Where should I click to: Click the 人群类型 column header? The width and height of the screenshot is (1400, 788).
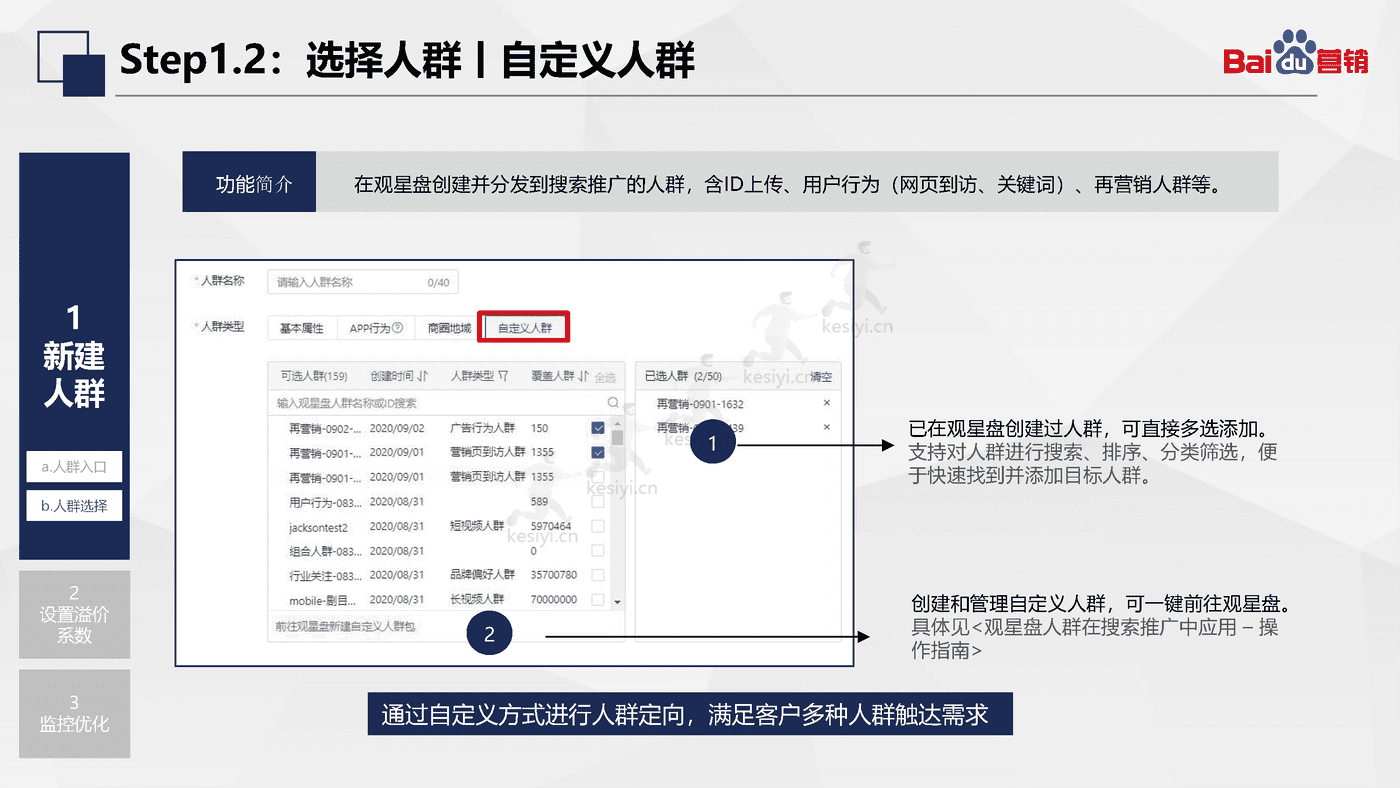[x=472, y=376]
